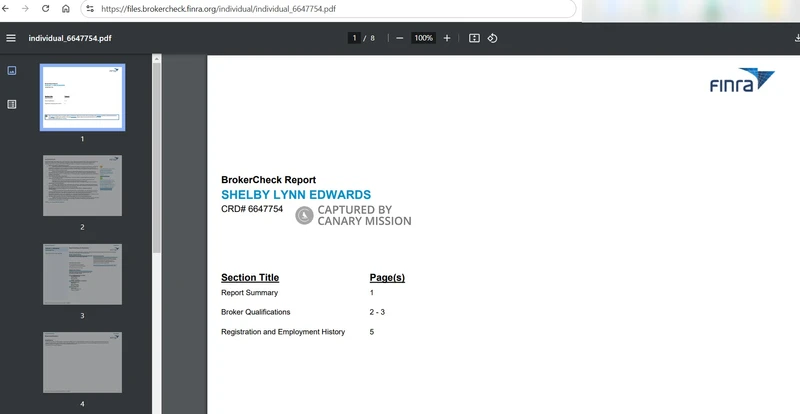
Task: Select page 1 thumbnail
Action: coord(82,97)
